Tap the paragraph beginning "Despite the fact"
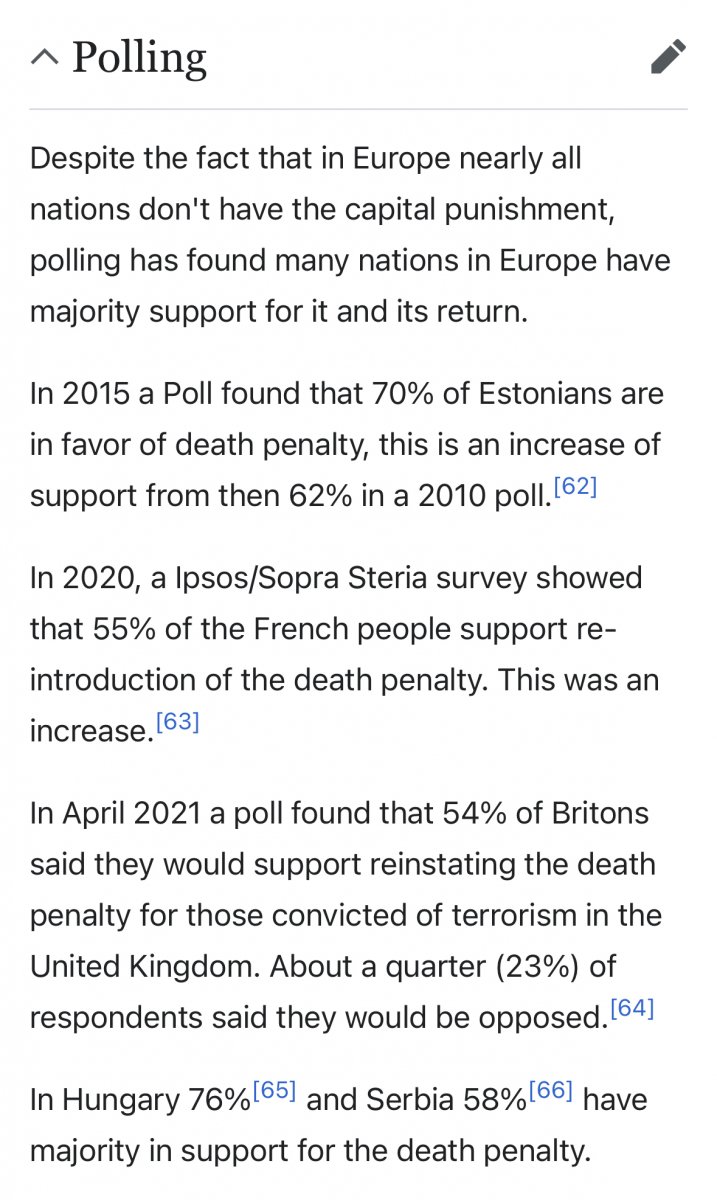The image size is (717, 1200). point(350,235)
